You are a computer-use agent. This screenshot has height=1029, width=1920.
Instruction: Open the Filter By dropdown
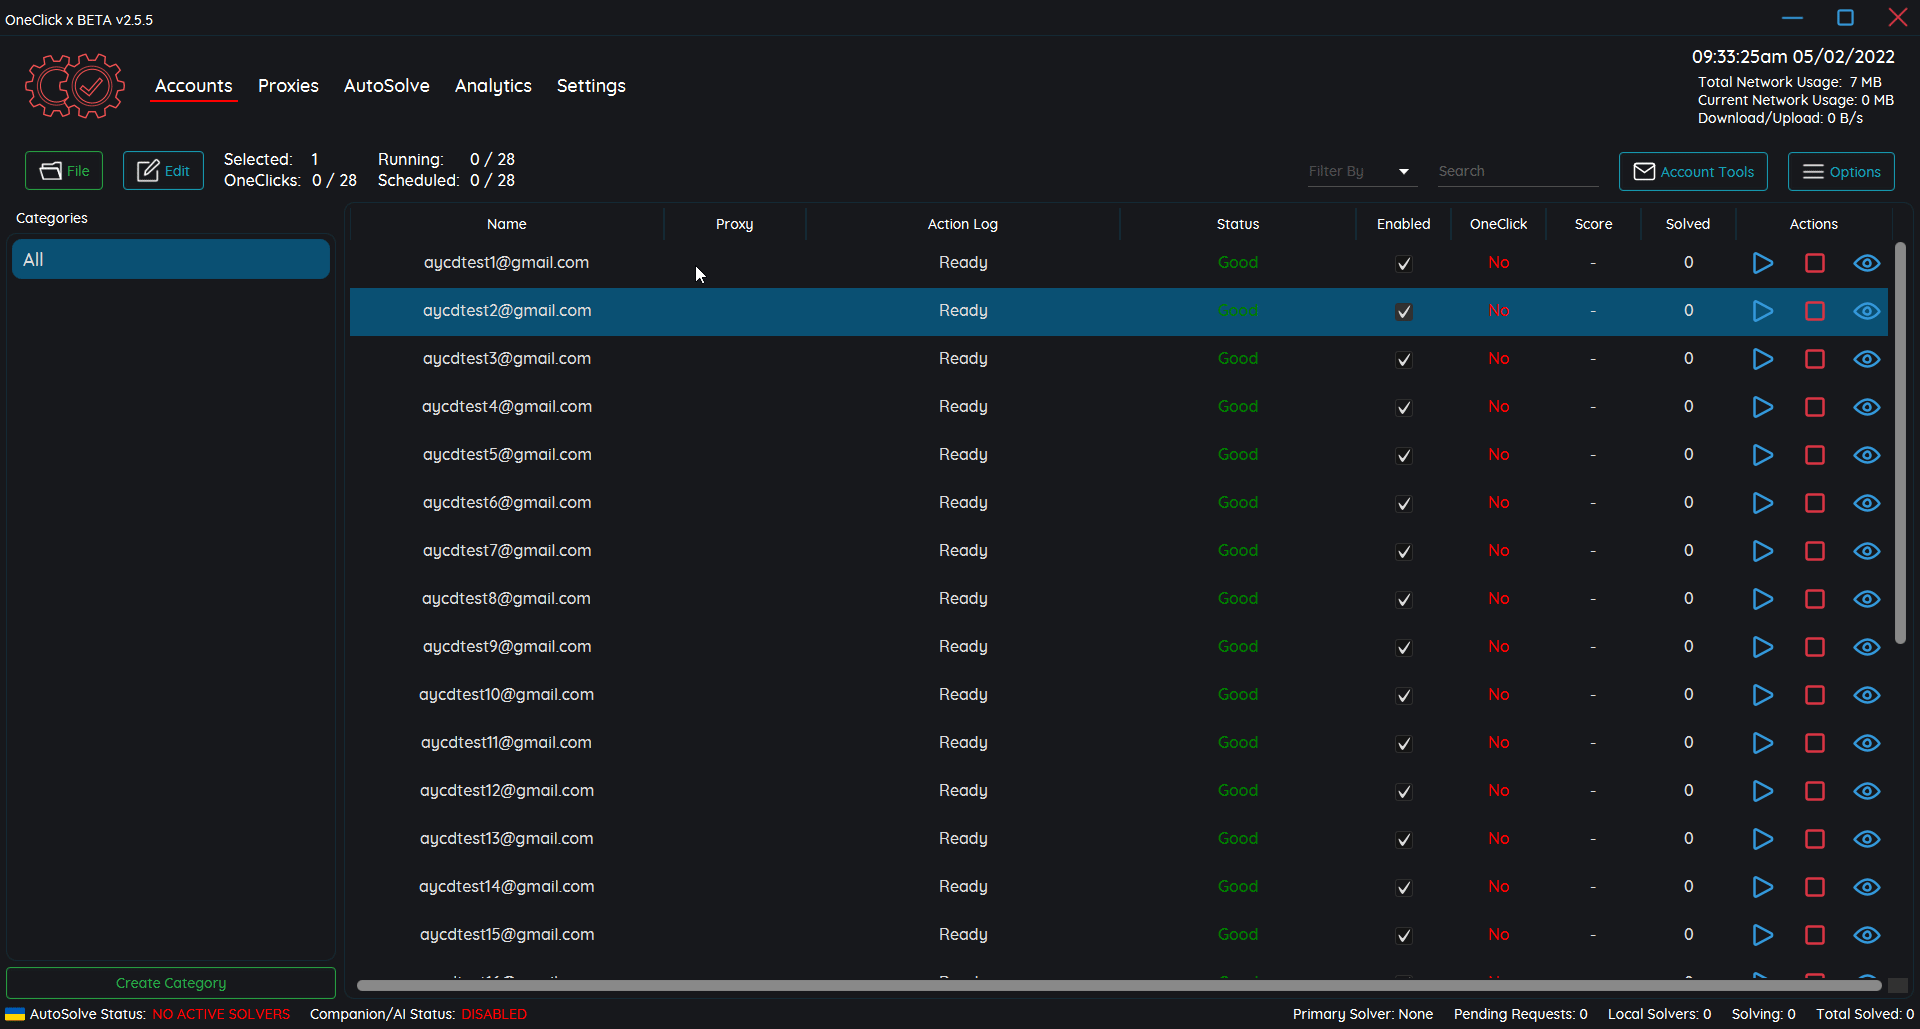tap(1360, 172)
